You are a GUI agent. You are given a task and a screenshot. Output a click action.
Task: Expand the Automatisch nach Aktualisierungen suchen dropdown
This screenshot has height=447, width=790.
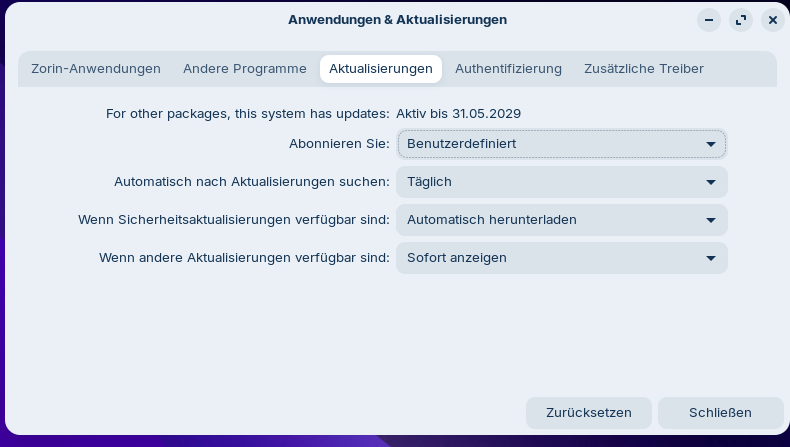click(x=561, y=182)
